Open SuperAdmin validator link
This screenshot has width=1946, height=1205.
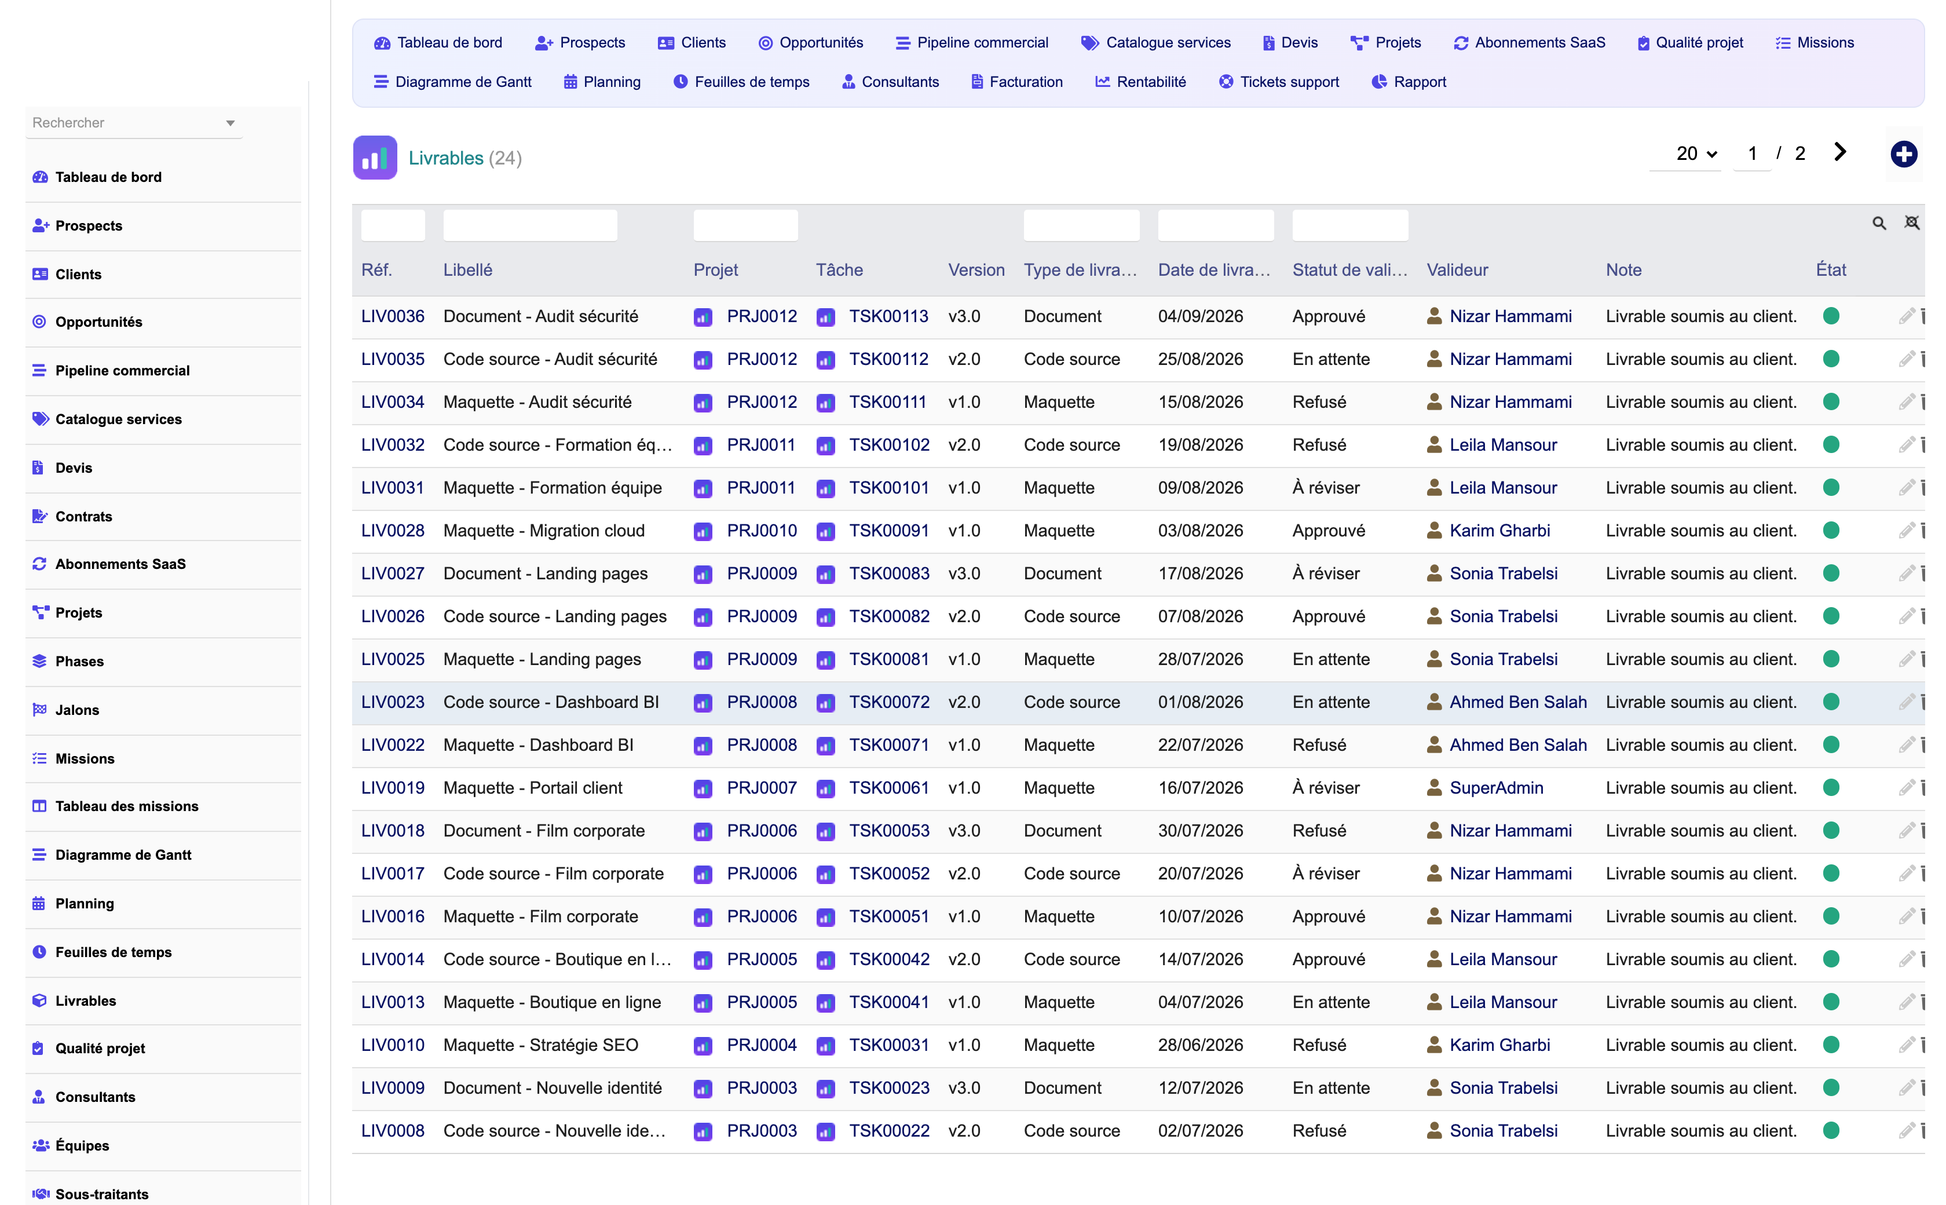(1496, 788)
